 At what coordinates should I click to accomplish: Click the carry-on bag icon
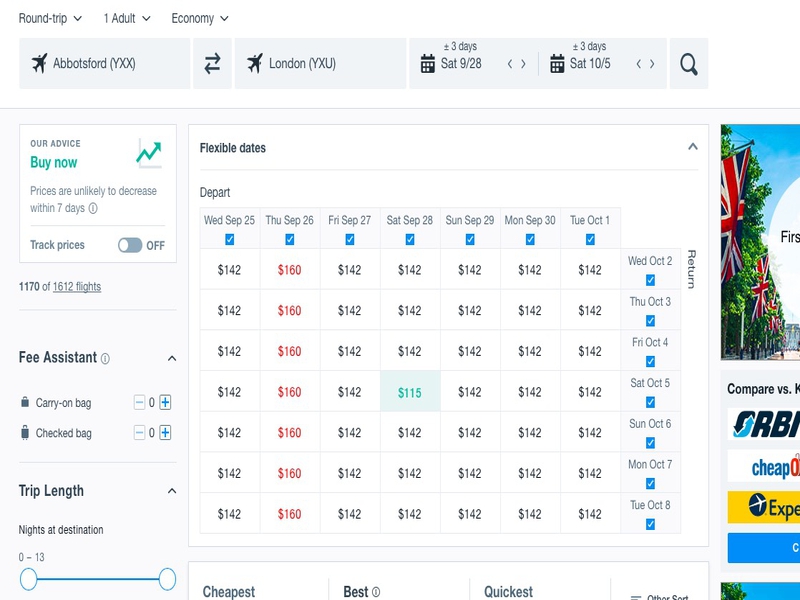click(x=24, y=402)
